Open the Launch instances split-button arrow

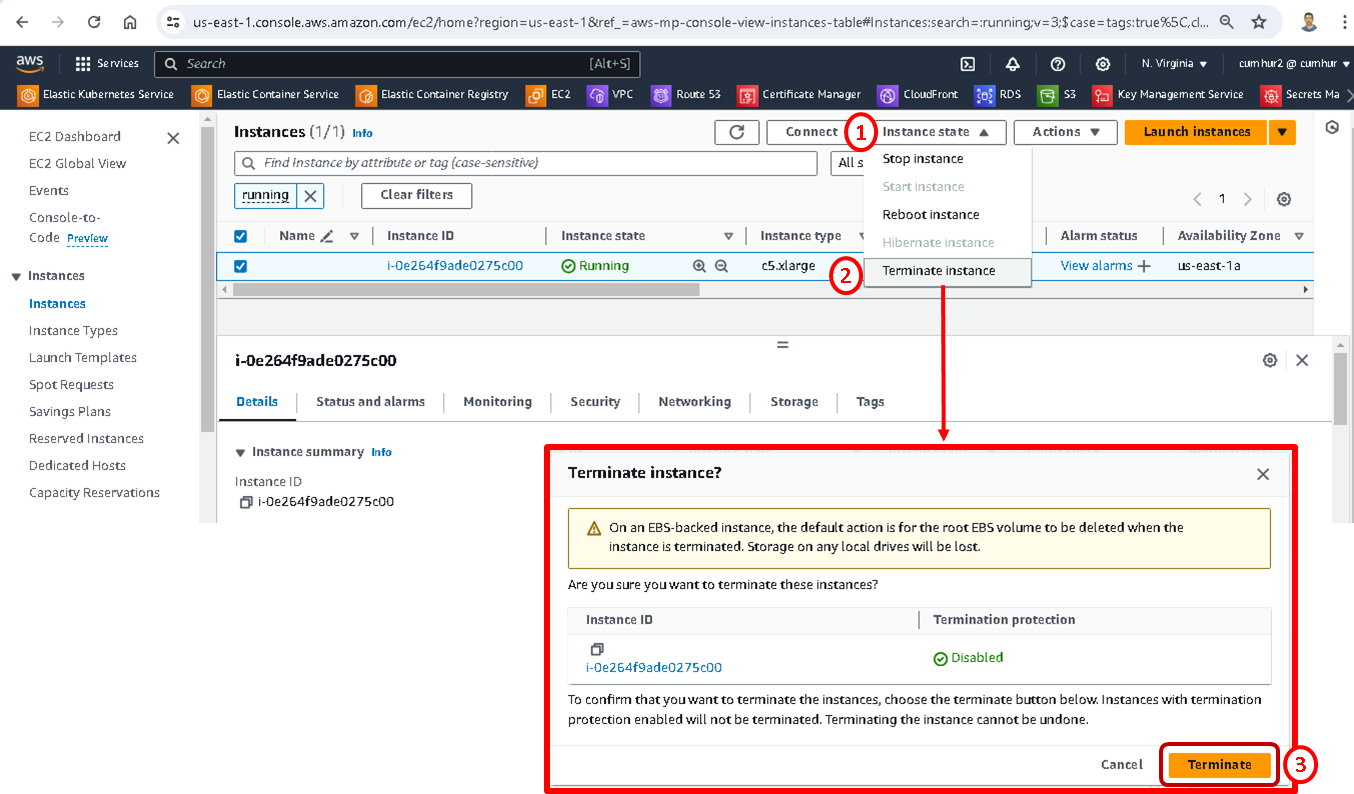(x=1282, y=132)
